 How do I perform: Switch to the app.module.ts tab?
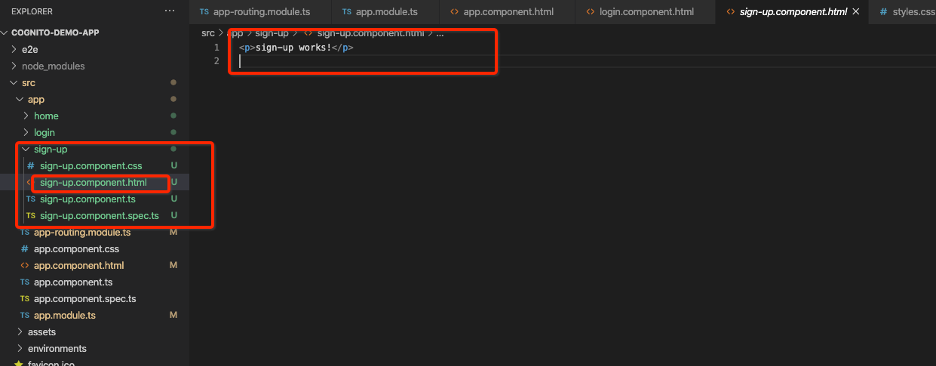(385, 12)
